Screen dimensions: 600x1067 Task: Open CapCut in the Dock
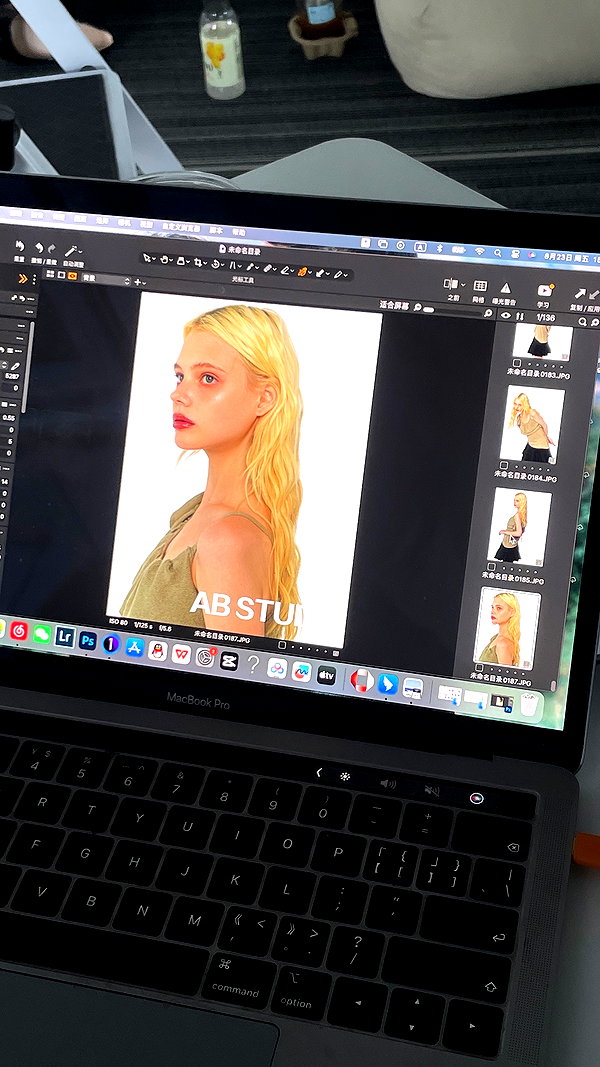(229, 660)
